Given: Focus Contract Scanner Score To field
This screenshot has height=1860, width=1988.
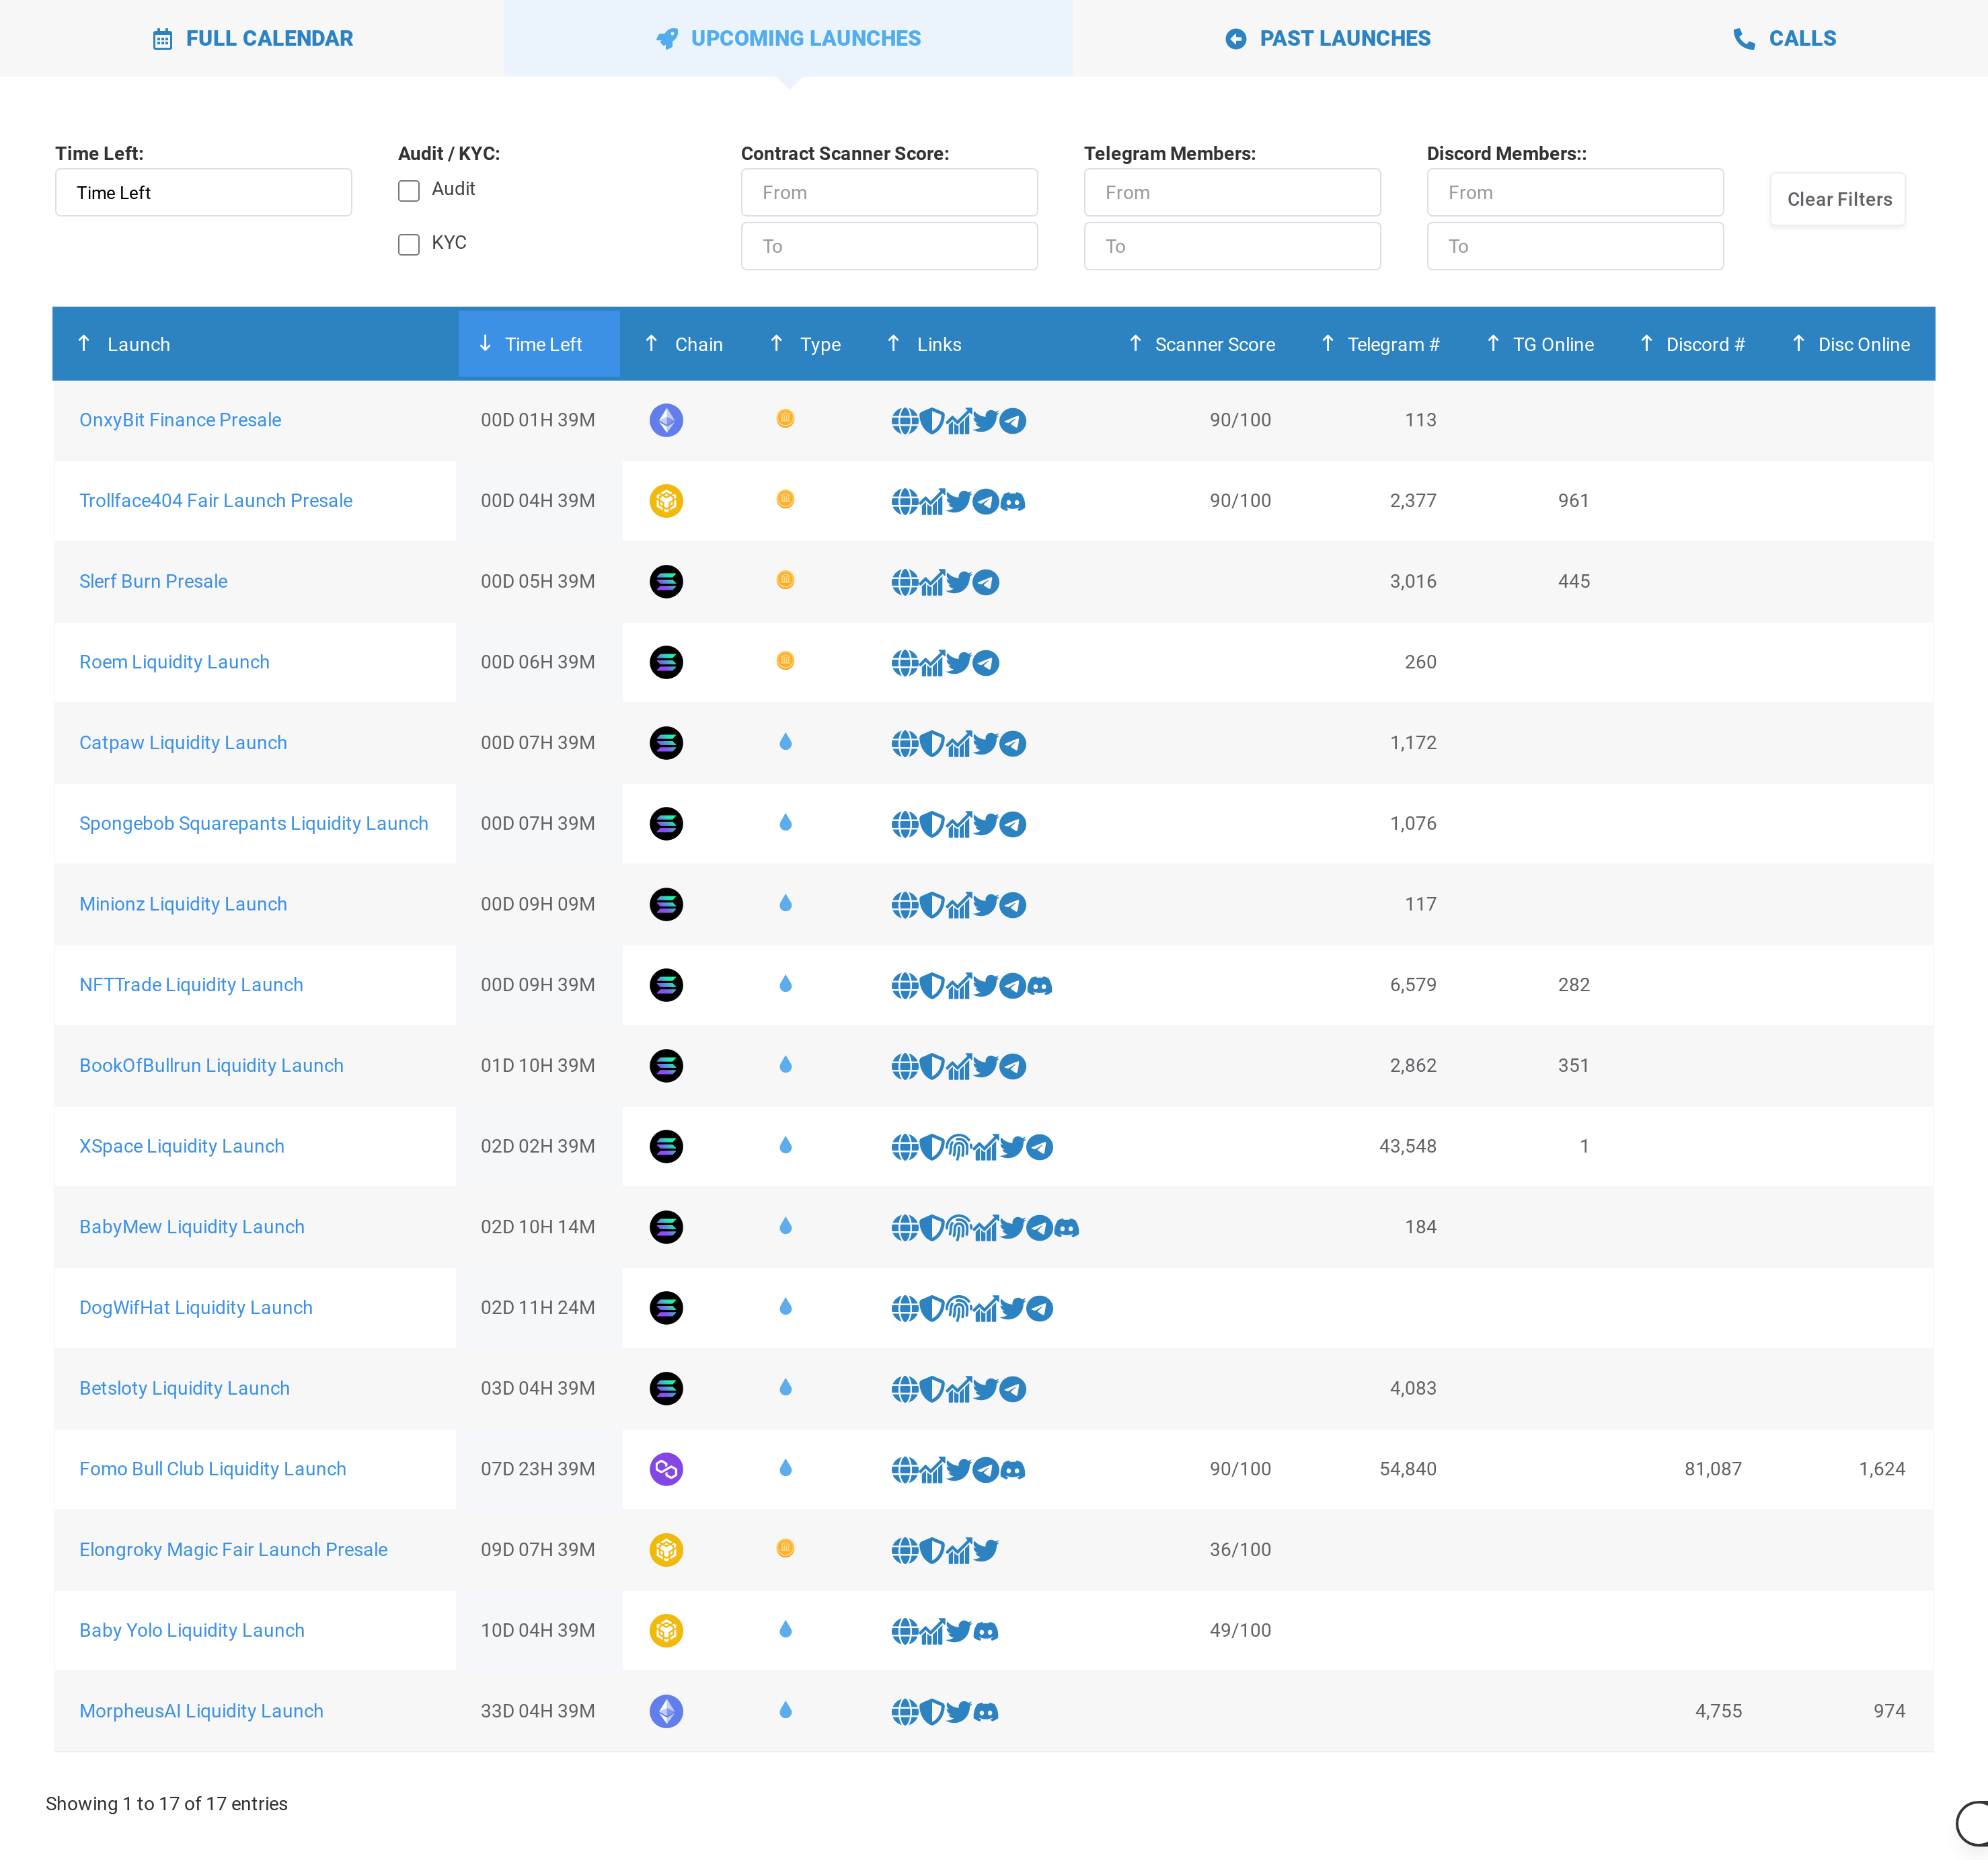Looking at the screenshot, I should coord(889,247).
